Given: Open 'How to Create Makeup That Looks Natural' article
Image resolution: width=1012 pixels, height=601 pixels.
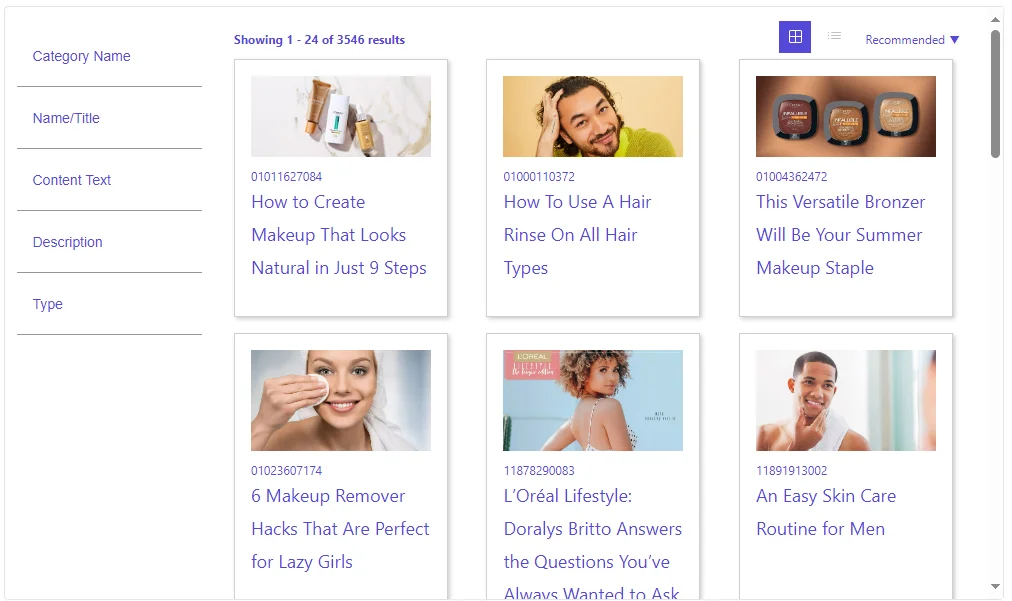Looking at the screenshot, I should [x=339, y=235].
